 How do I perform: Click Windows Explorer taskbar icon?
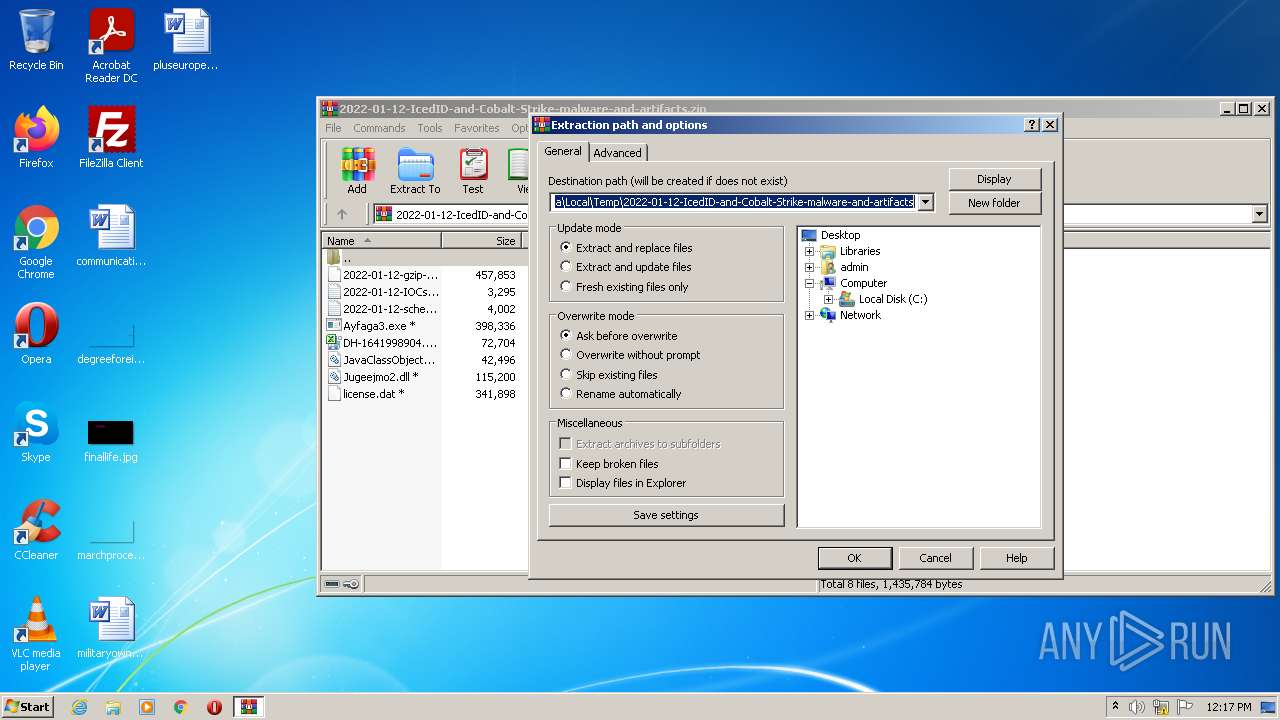pyautogui.click(x=113, y=707)
